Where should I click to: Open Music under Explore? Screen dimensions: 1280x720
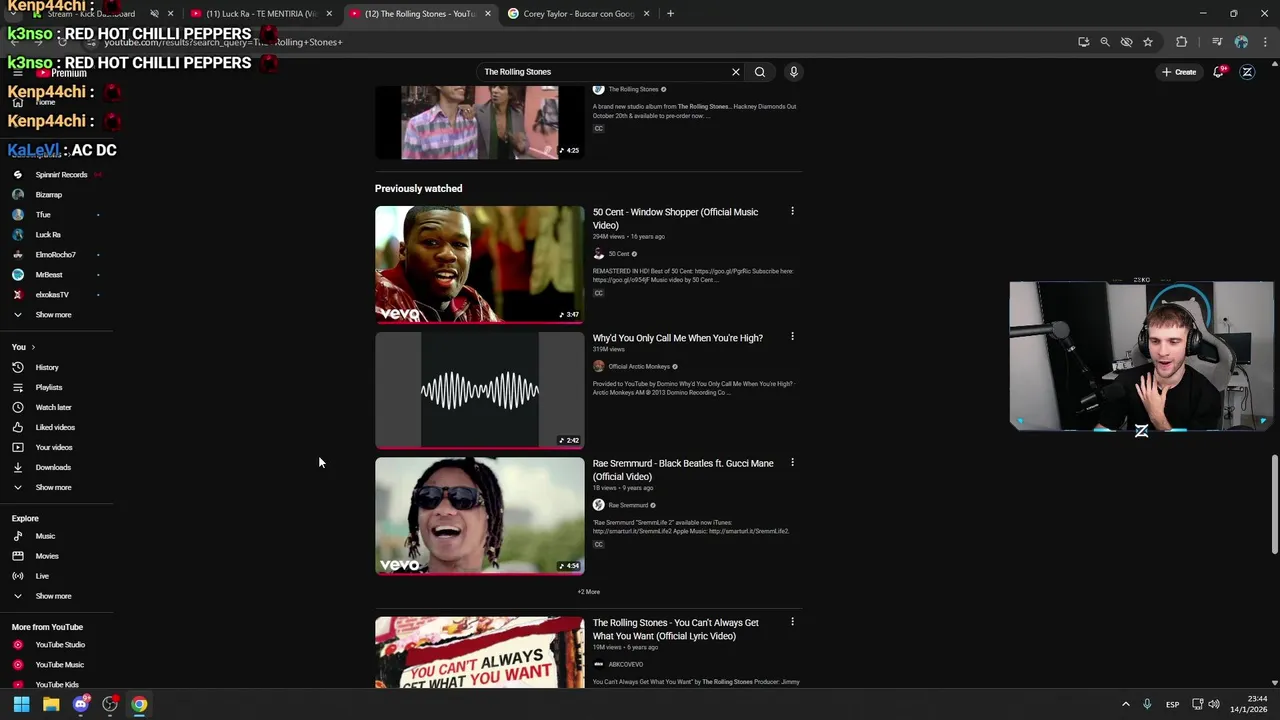[45, 536]
